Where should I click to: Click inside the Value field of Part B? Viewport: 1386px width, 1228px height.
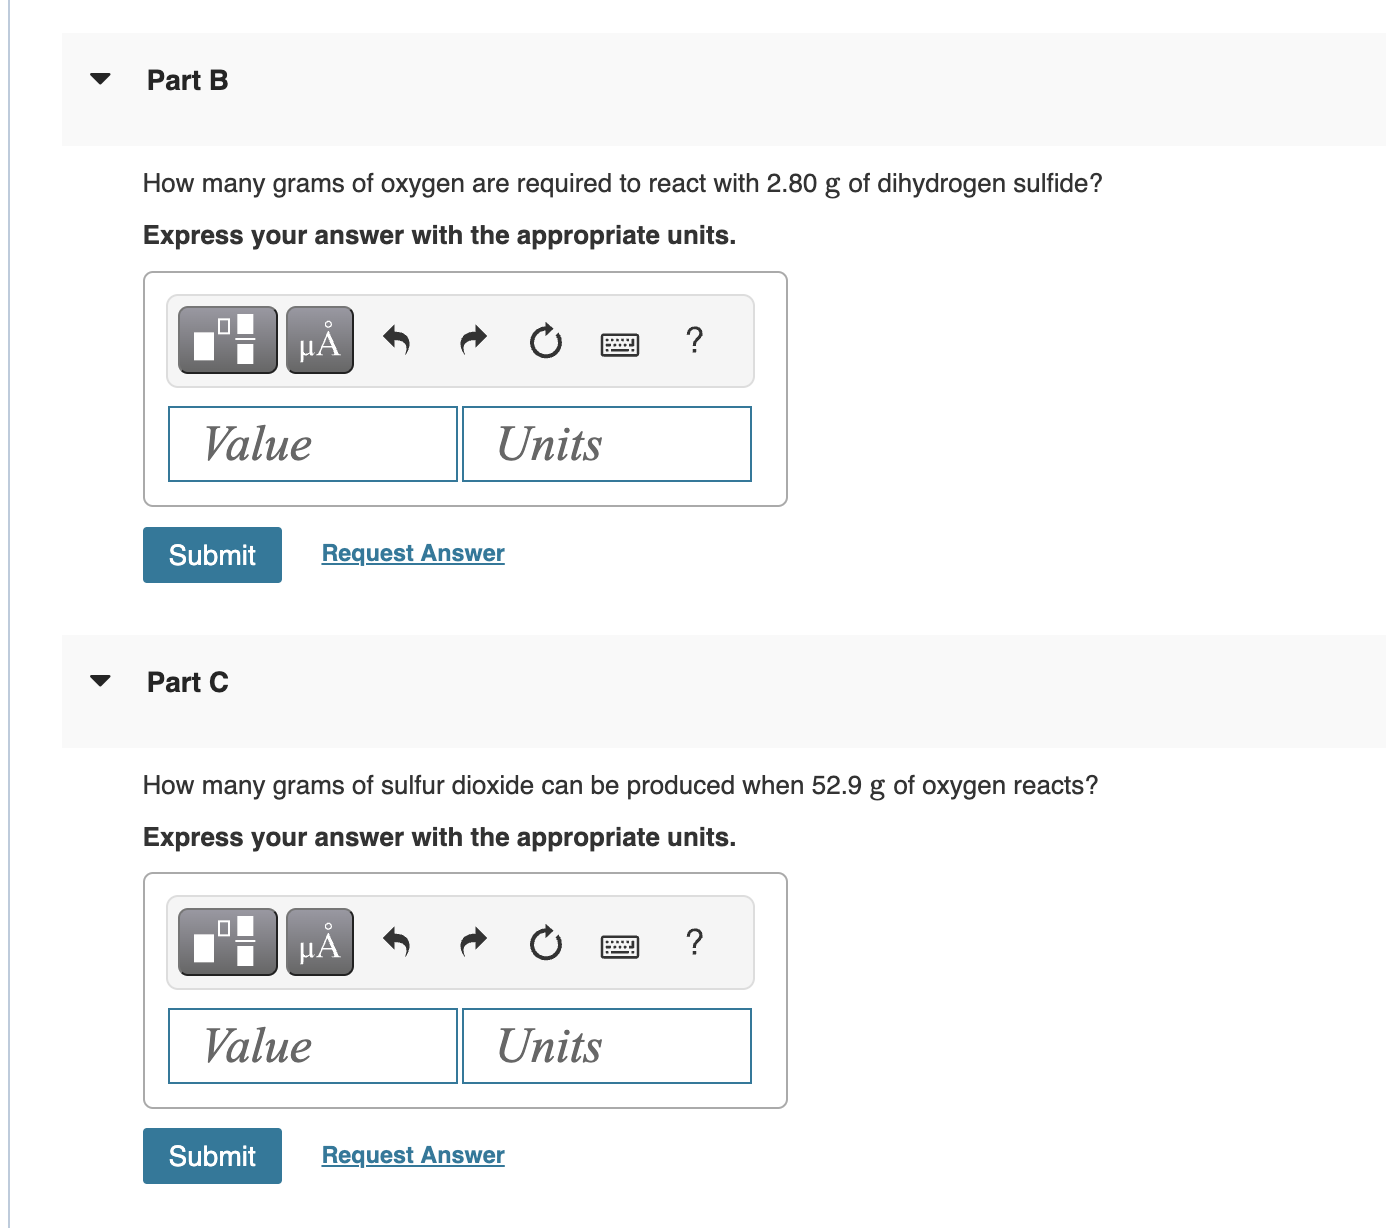point(311,443)
